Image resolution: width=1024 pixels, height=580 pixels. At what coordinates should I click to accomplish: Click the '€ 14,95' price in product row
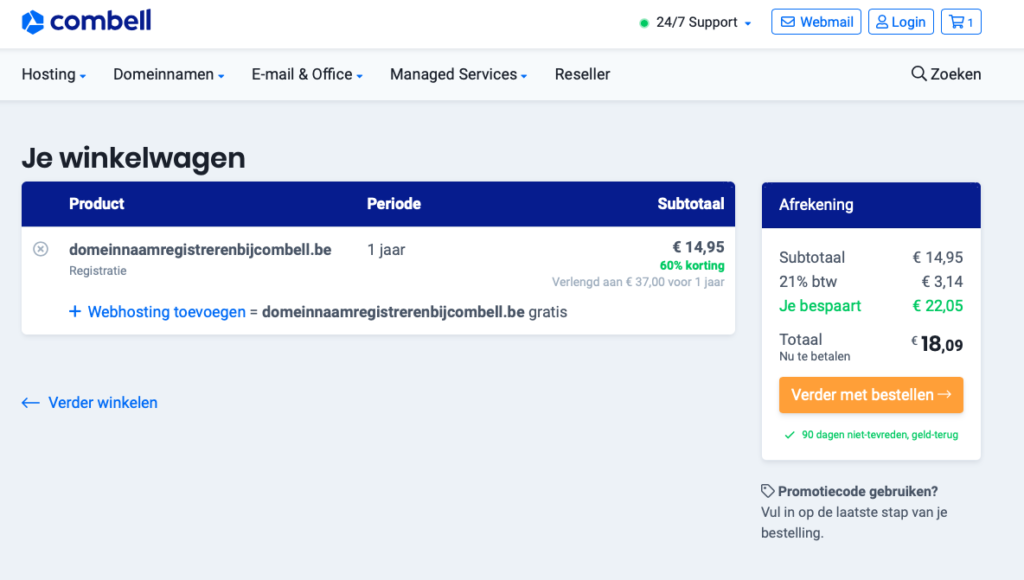[698, 247]
